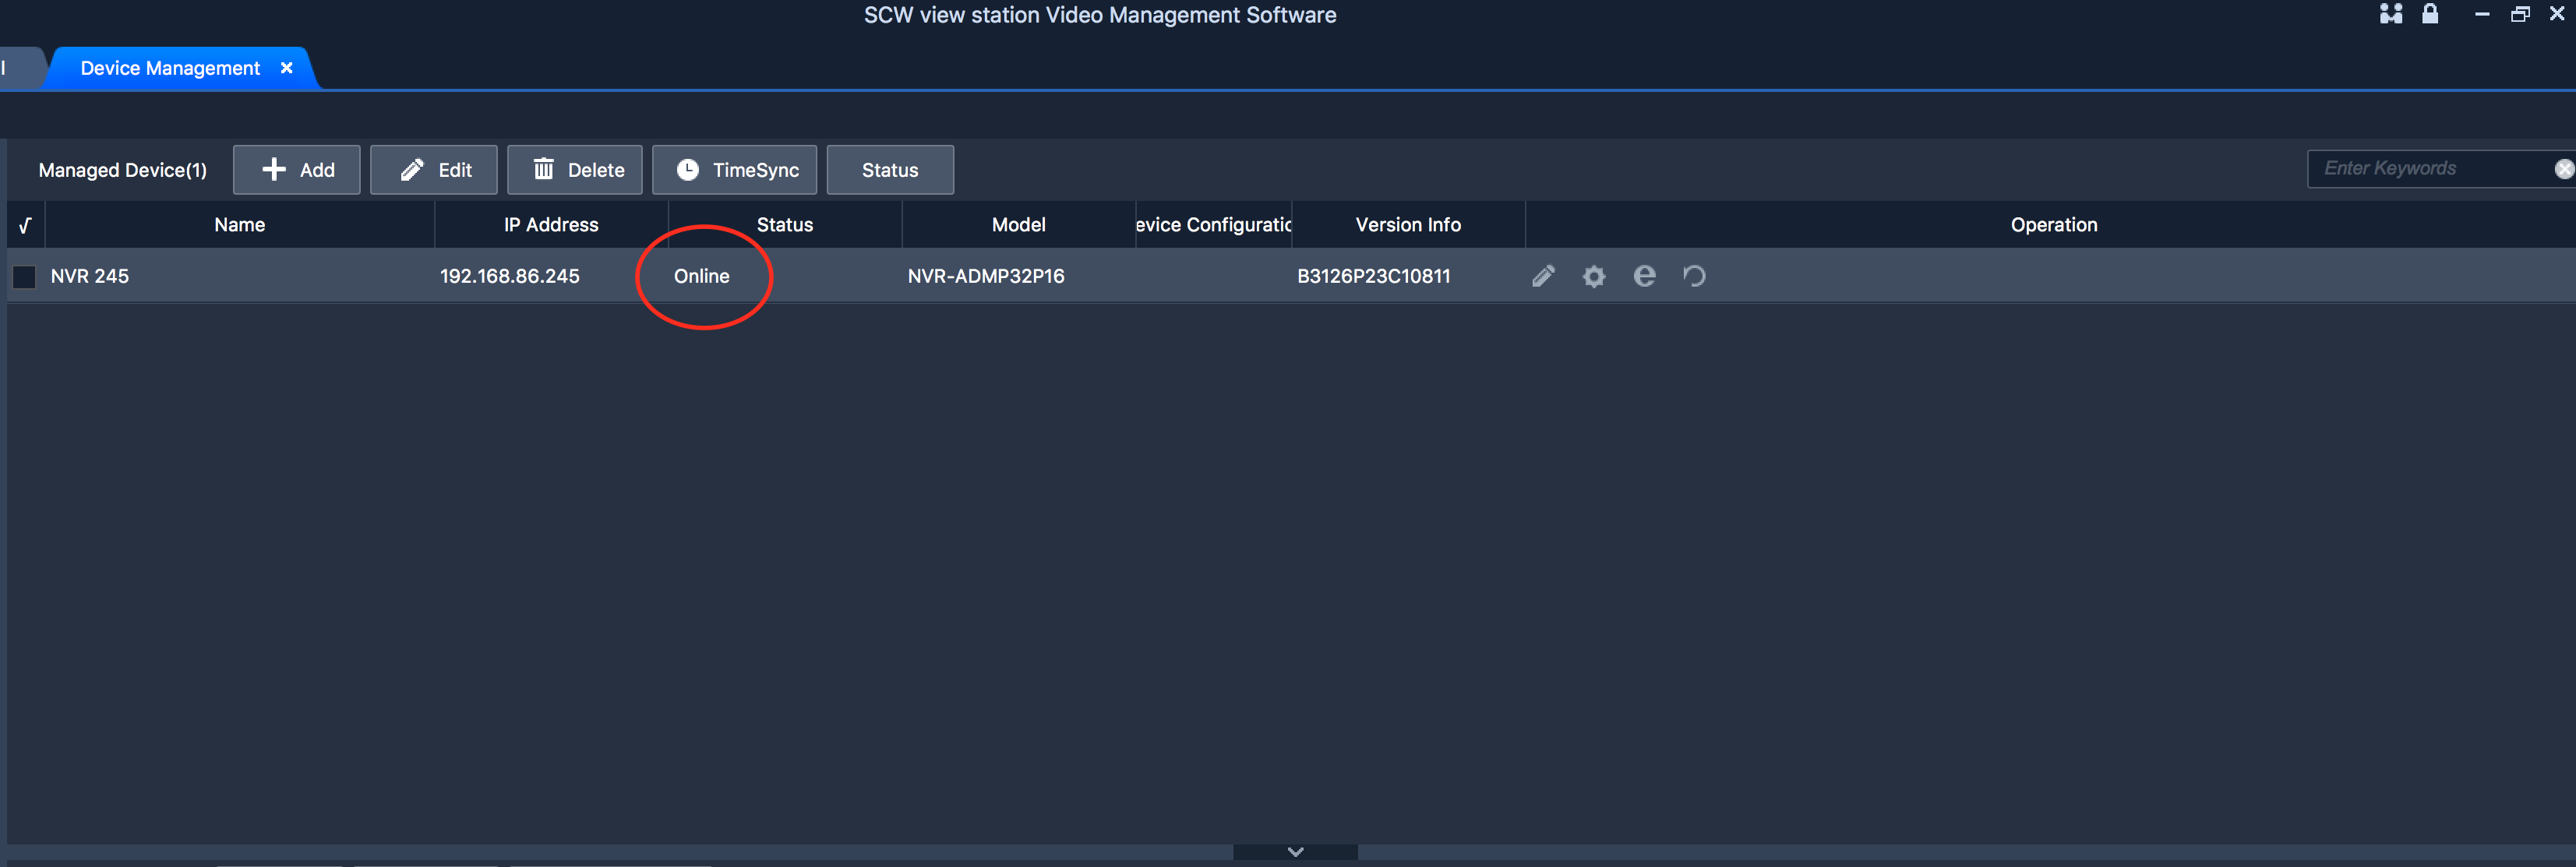Image resolution: width=2576 pixels, height=867 pixels.
Task: Click the Delete device button
Action: point(574,170)
